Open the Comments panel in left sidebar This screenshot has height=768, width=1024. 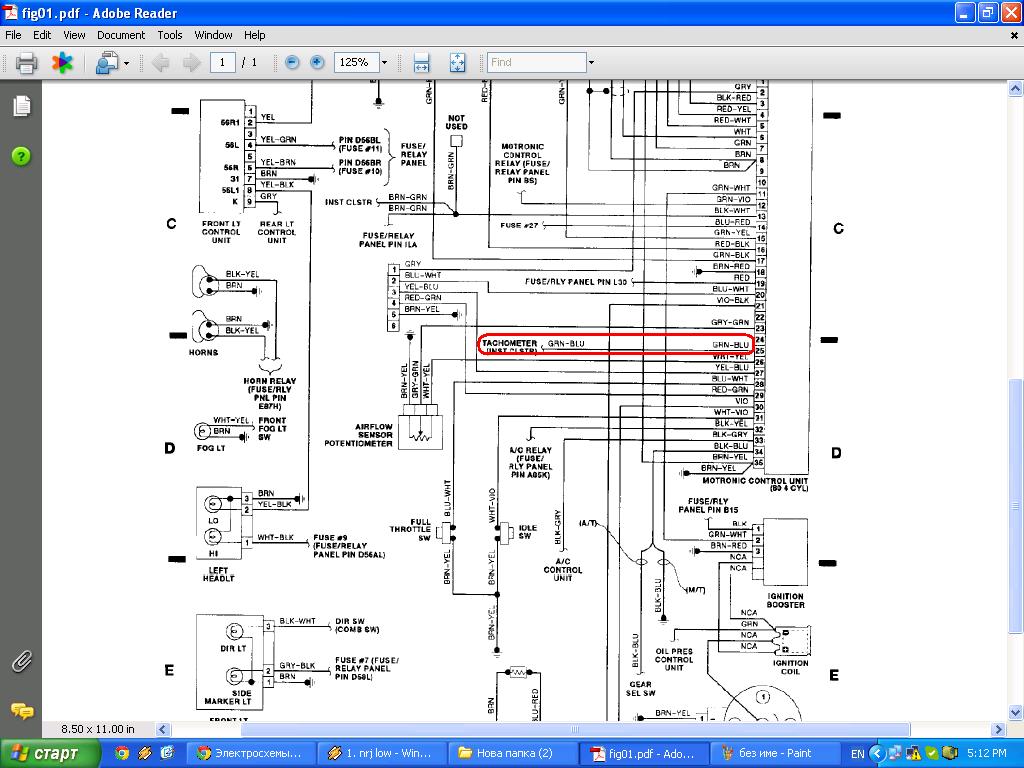pos(21,711)
